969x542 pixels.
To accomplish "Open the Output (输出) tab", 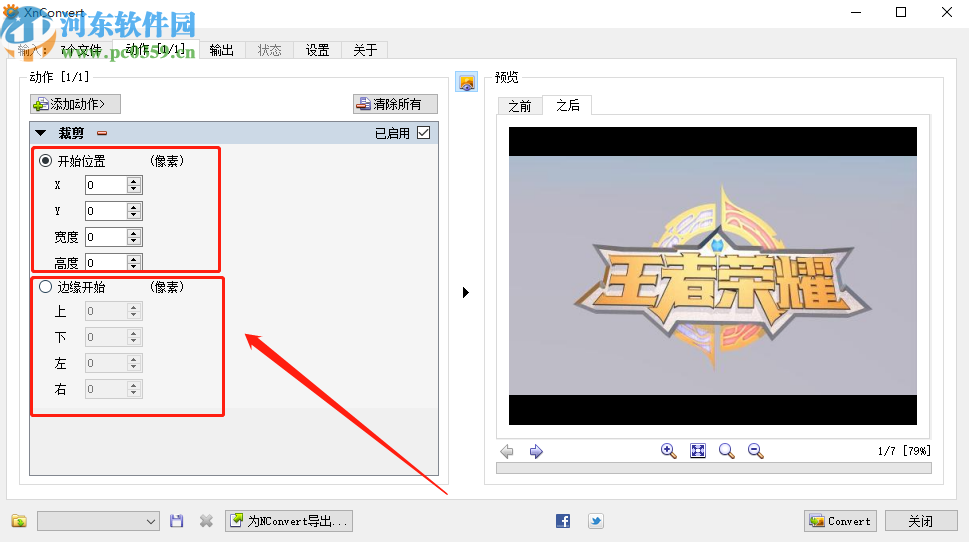I will click(x=222, y=50).
